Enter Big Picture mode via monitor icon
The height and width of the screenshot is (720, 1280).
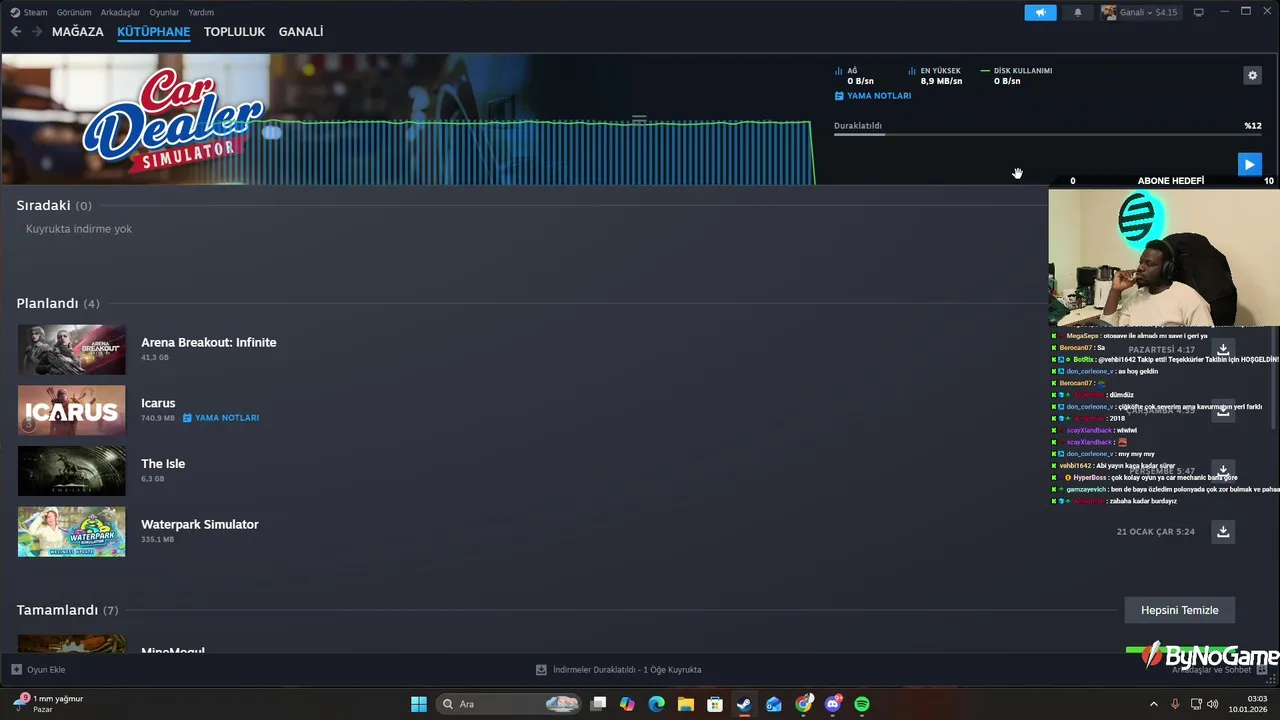1198,12
